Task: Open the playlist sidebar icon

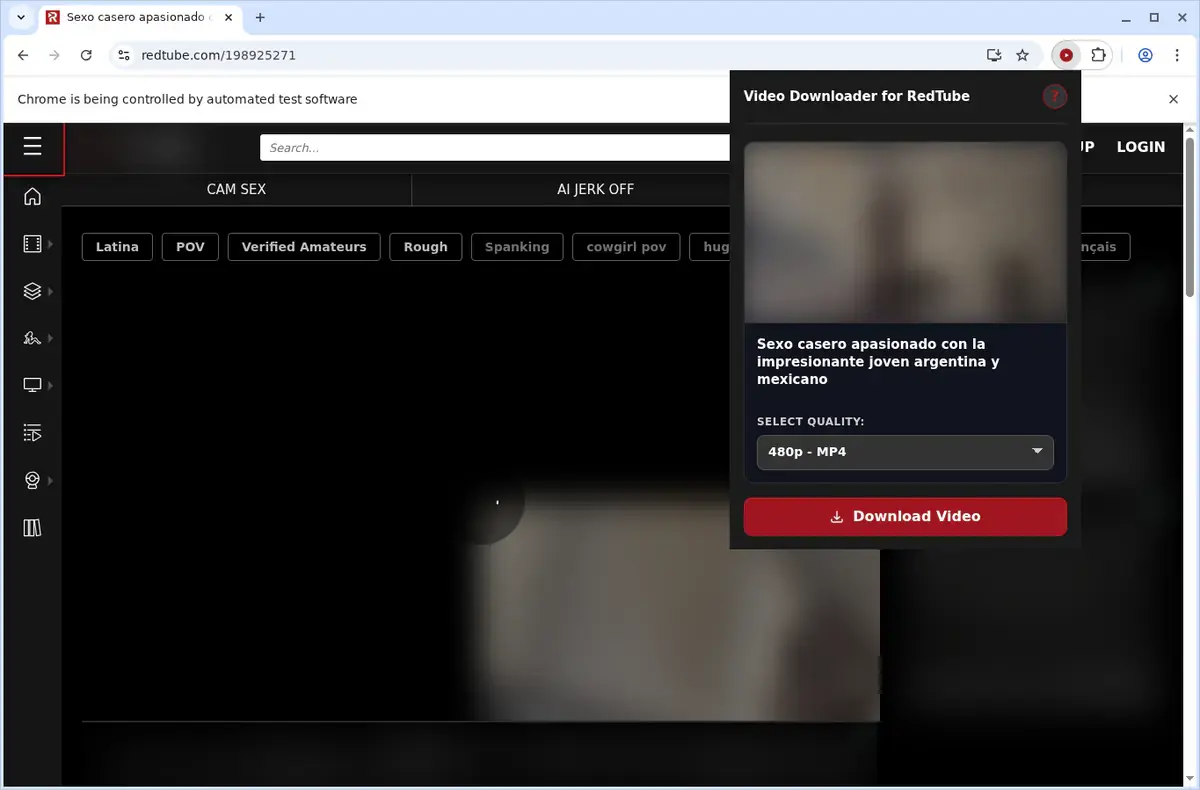Action: click(x=32, y=433)
